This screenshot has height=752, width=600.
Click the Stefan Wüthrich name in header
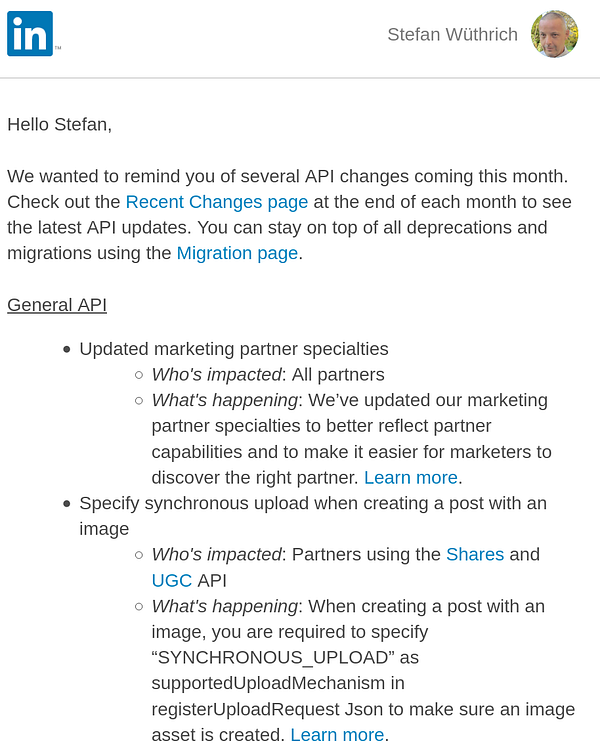(x=452, y=35)
